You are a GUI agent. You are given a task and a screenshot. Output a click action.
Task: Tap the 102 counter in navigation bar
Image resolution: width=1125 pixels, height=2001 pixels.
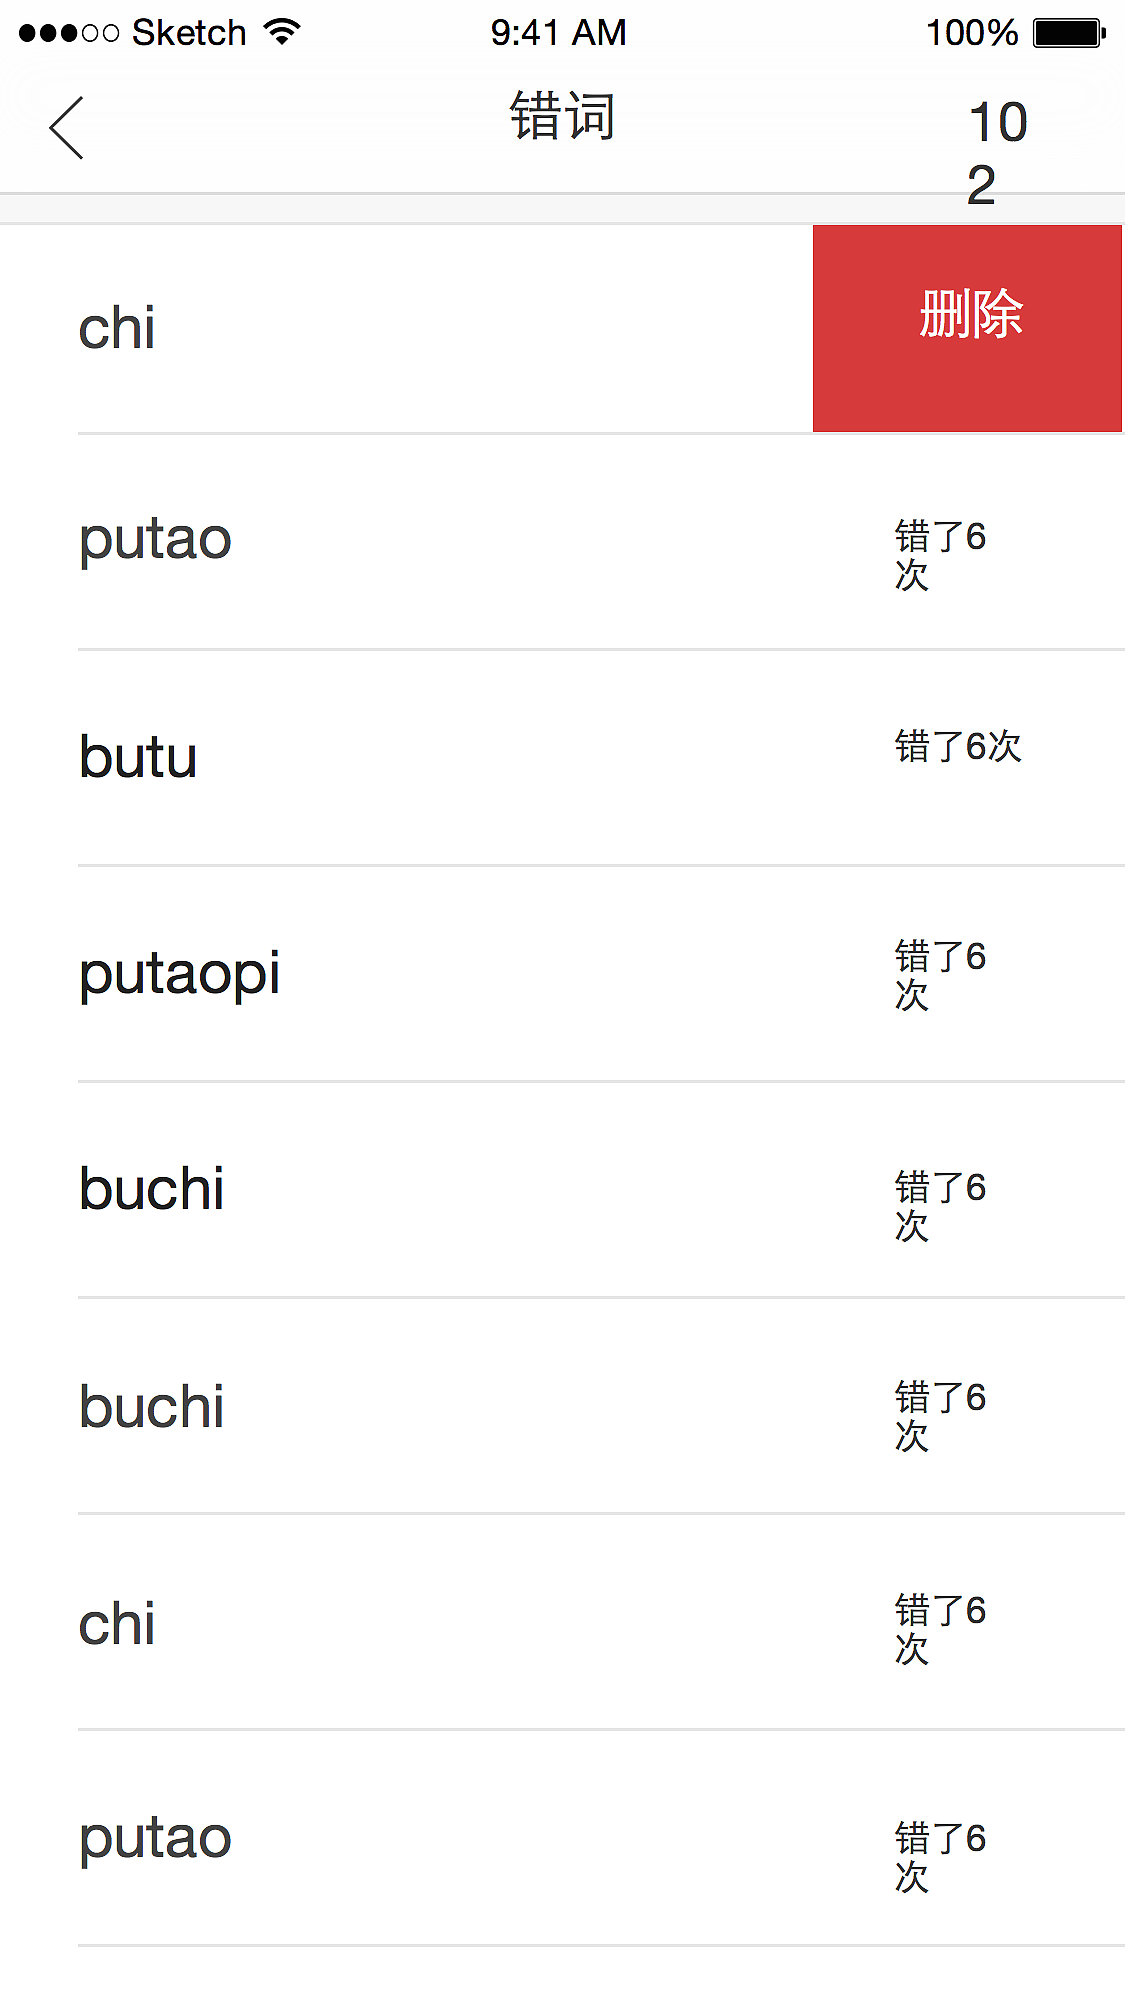pos(996,152)
